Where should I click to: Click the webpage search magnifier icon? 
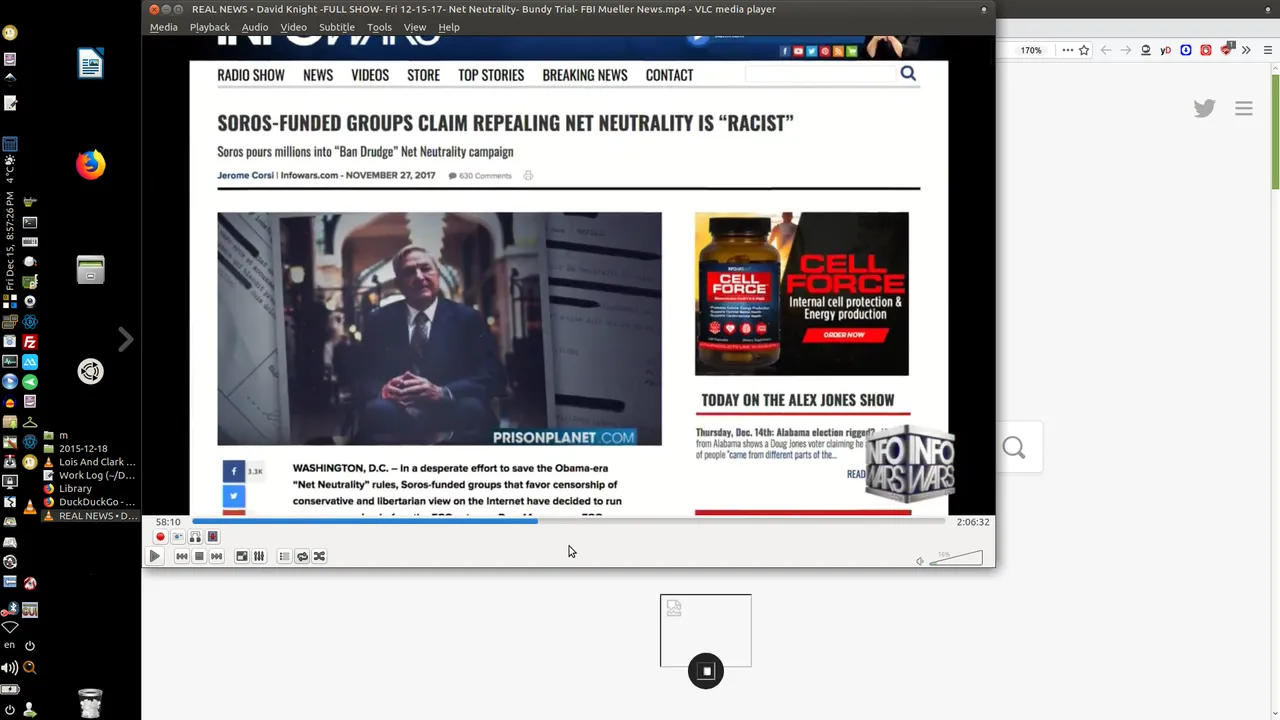coord(908,73)
